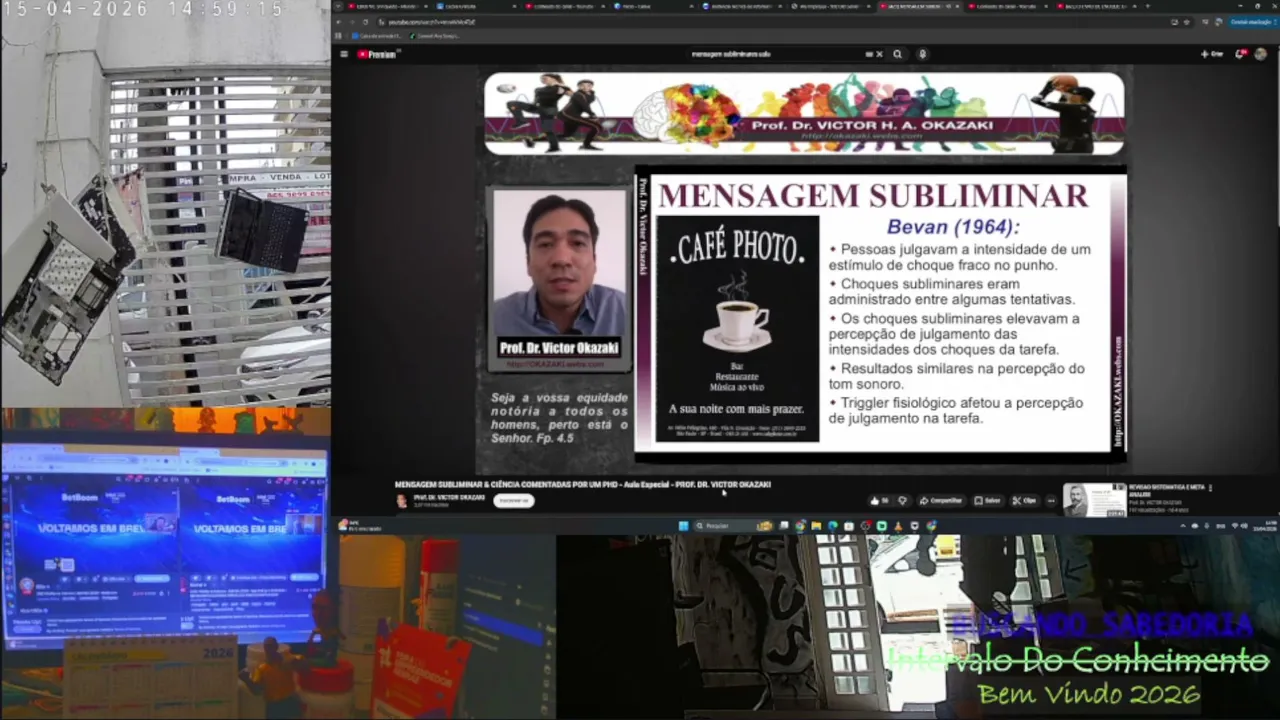Start voice search with microphone
The width and height of the screenshot is (1280, 720).
(922, 54)
